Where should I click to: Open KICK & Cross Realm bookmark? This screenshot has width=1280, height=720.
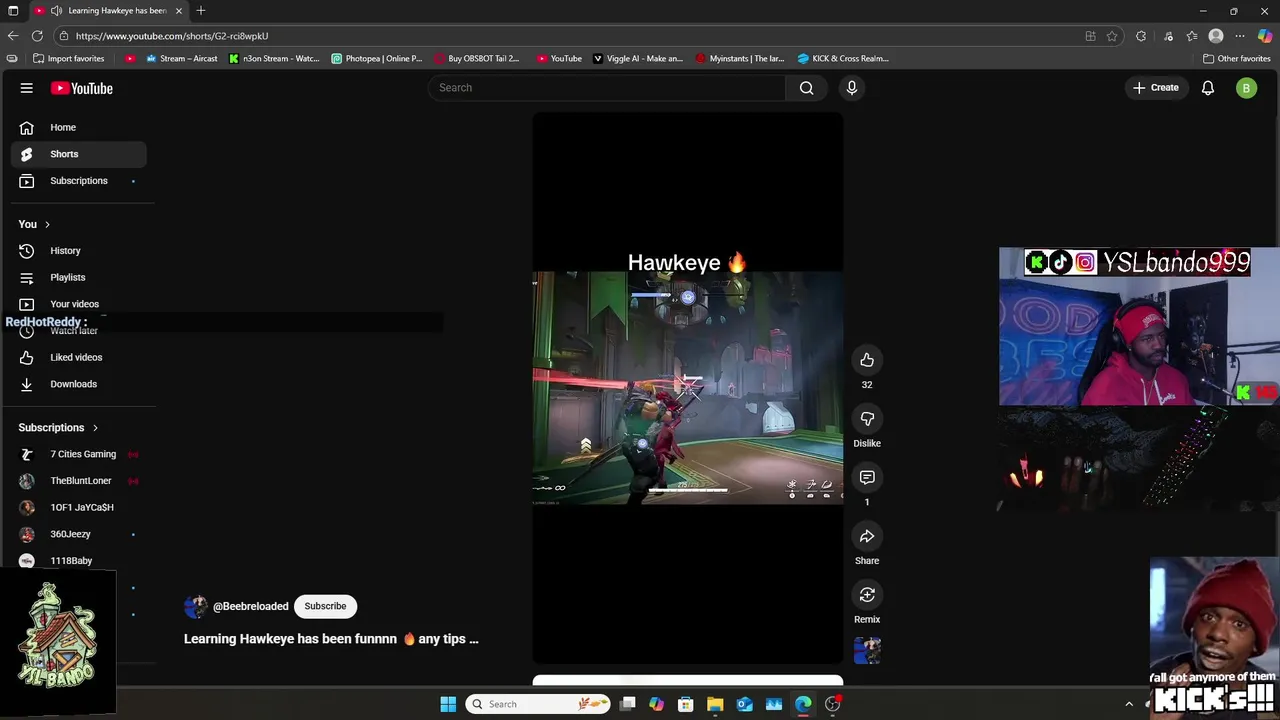pyautogui.click(x=843, y=59)
